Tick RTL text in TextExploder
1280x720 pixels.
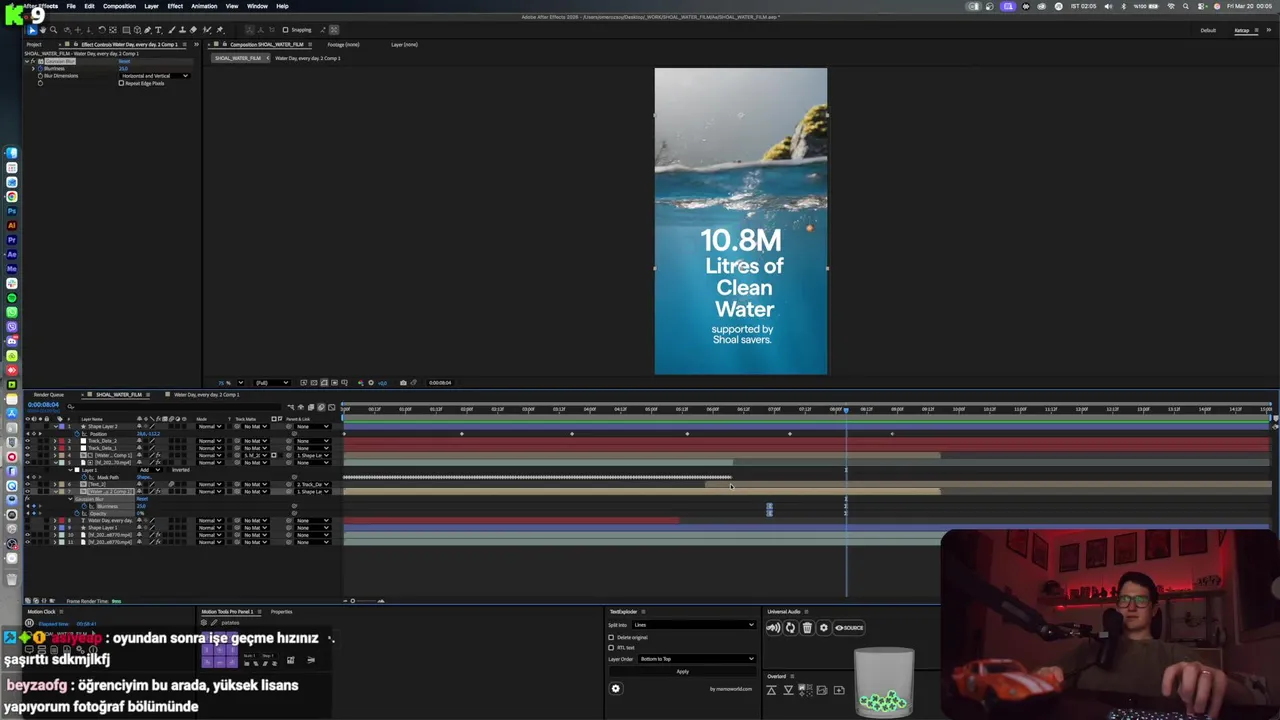coord(611,648)
